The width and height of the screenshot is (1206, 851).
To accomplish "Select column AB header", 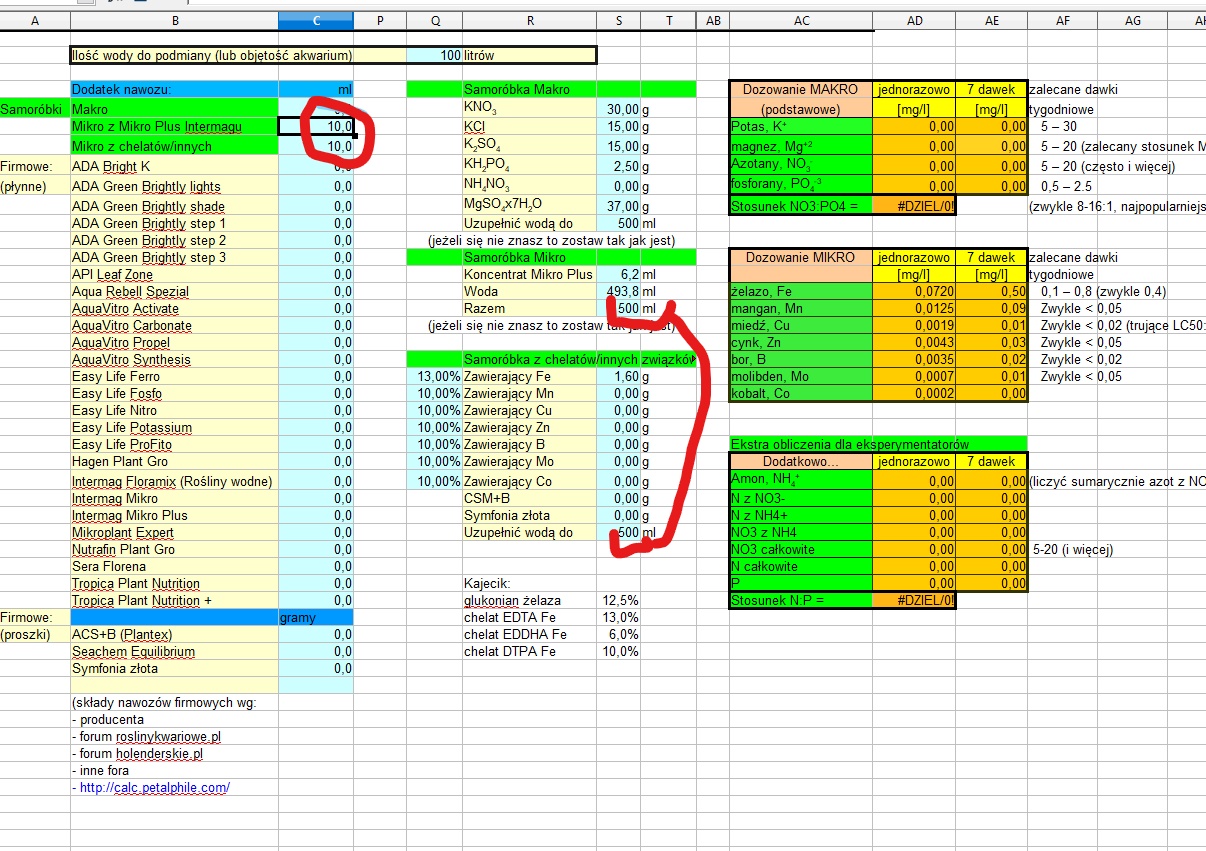I will click(x=712, y=21).
